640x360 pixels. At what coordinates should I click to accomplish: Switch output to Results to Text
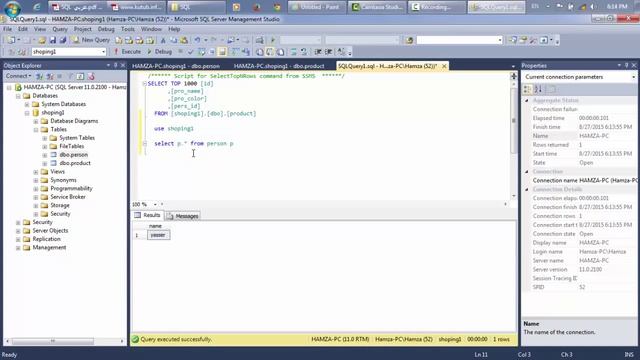point(260,52)
